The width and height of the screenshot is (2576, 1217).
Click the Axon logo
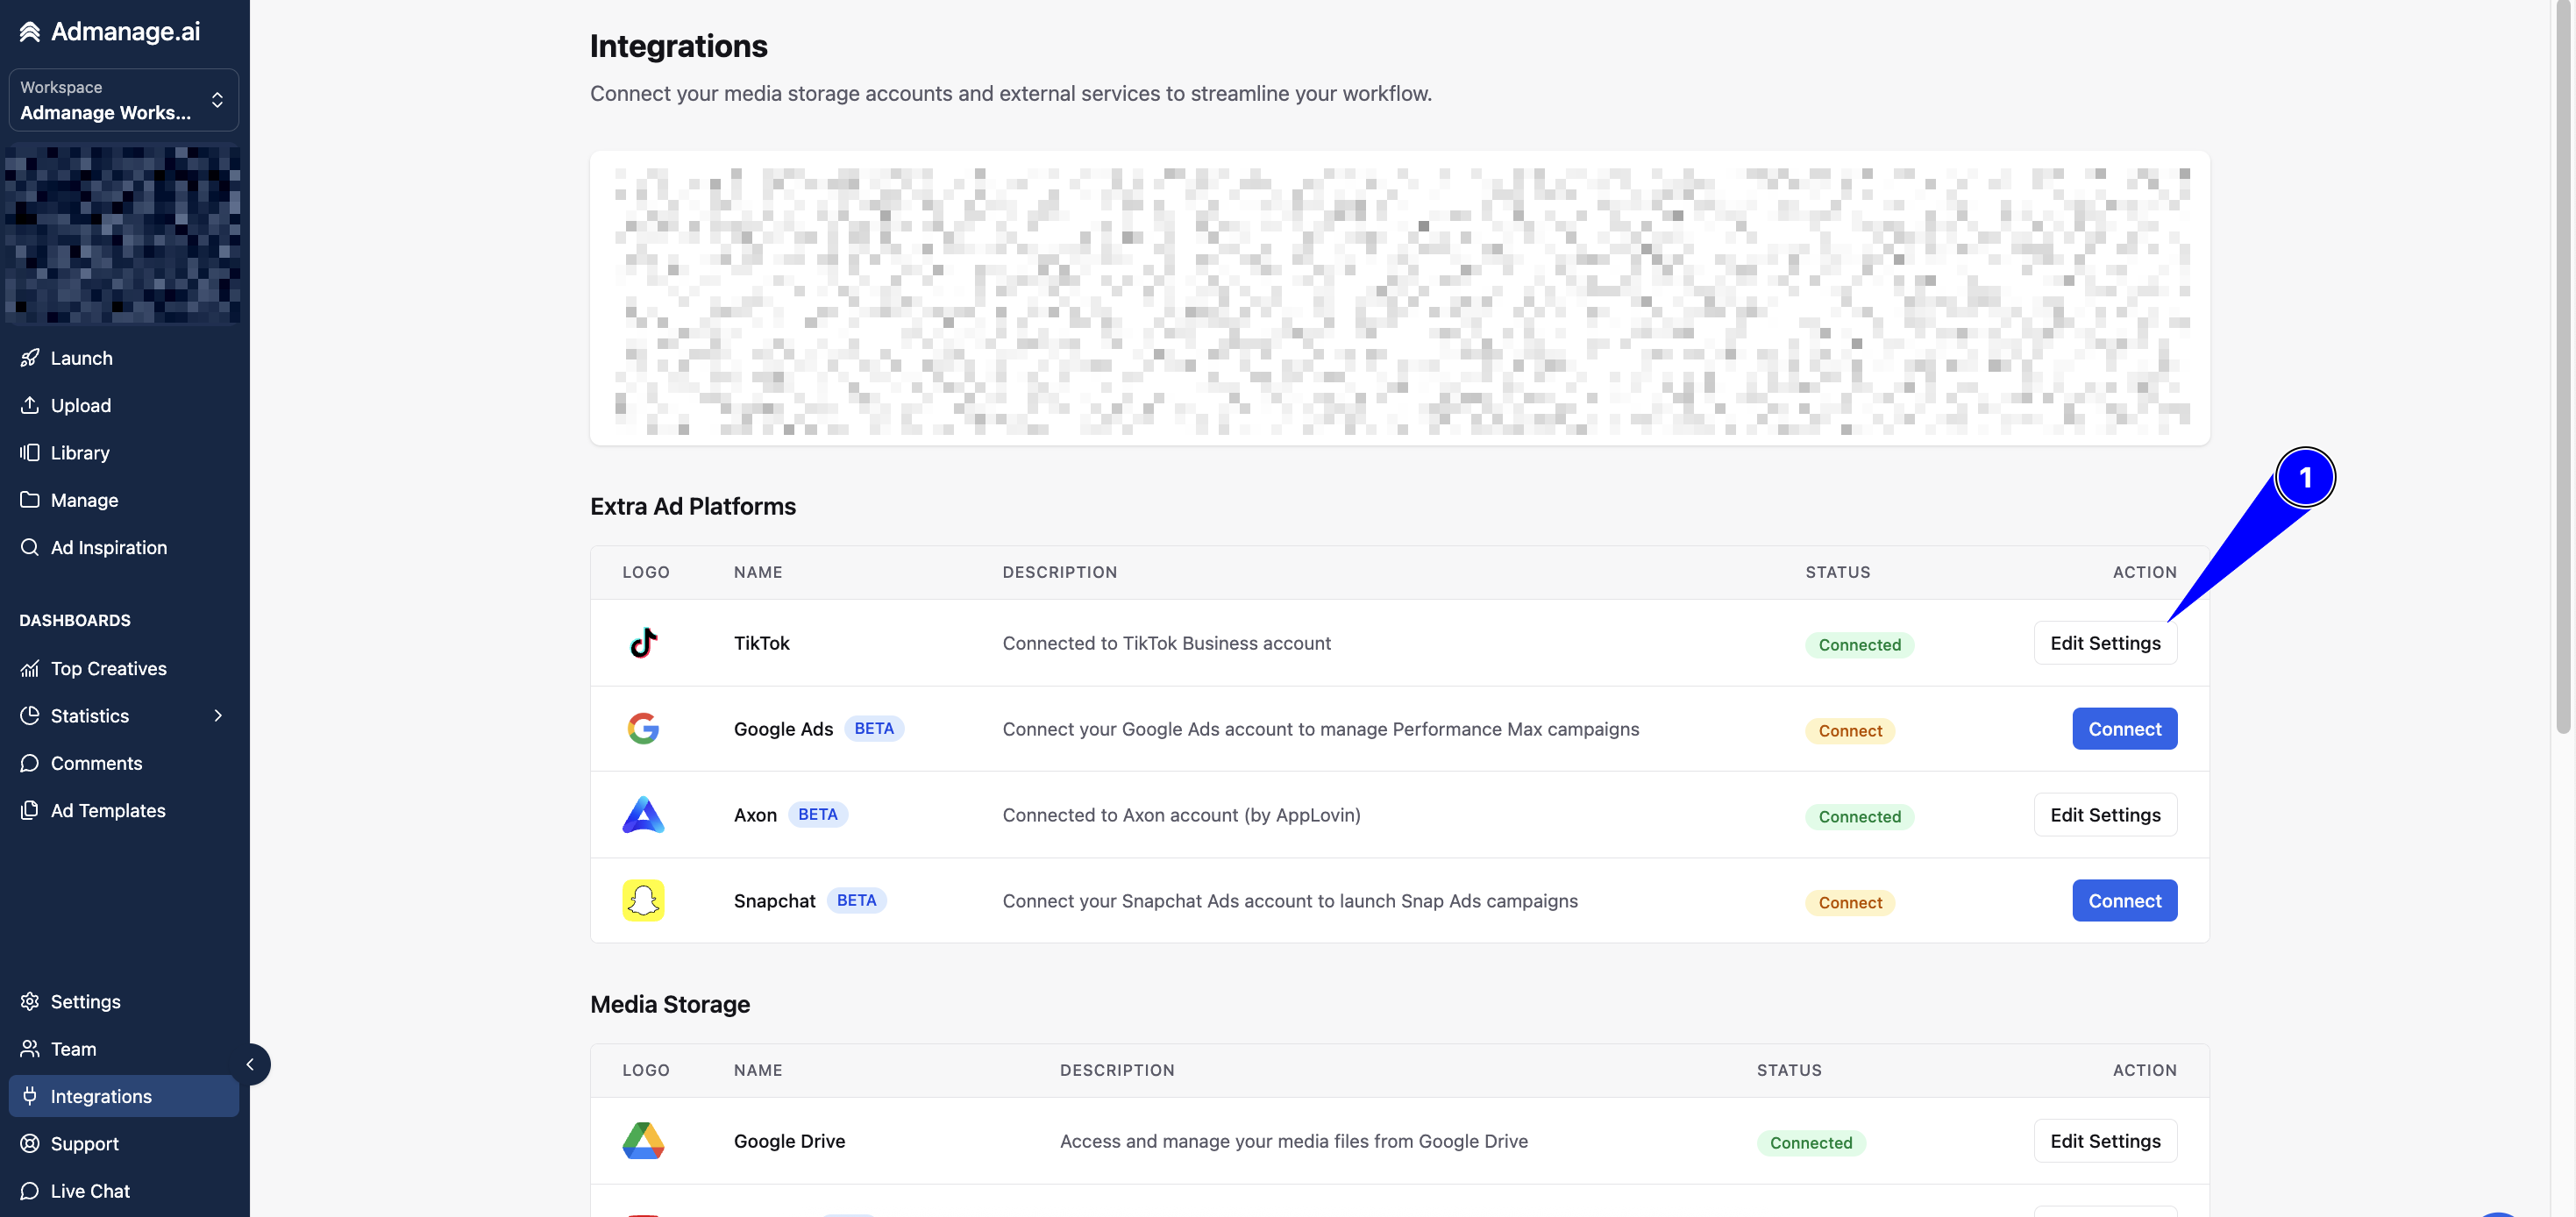click(643, 815)
